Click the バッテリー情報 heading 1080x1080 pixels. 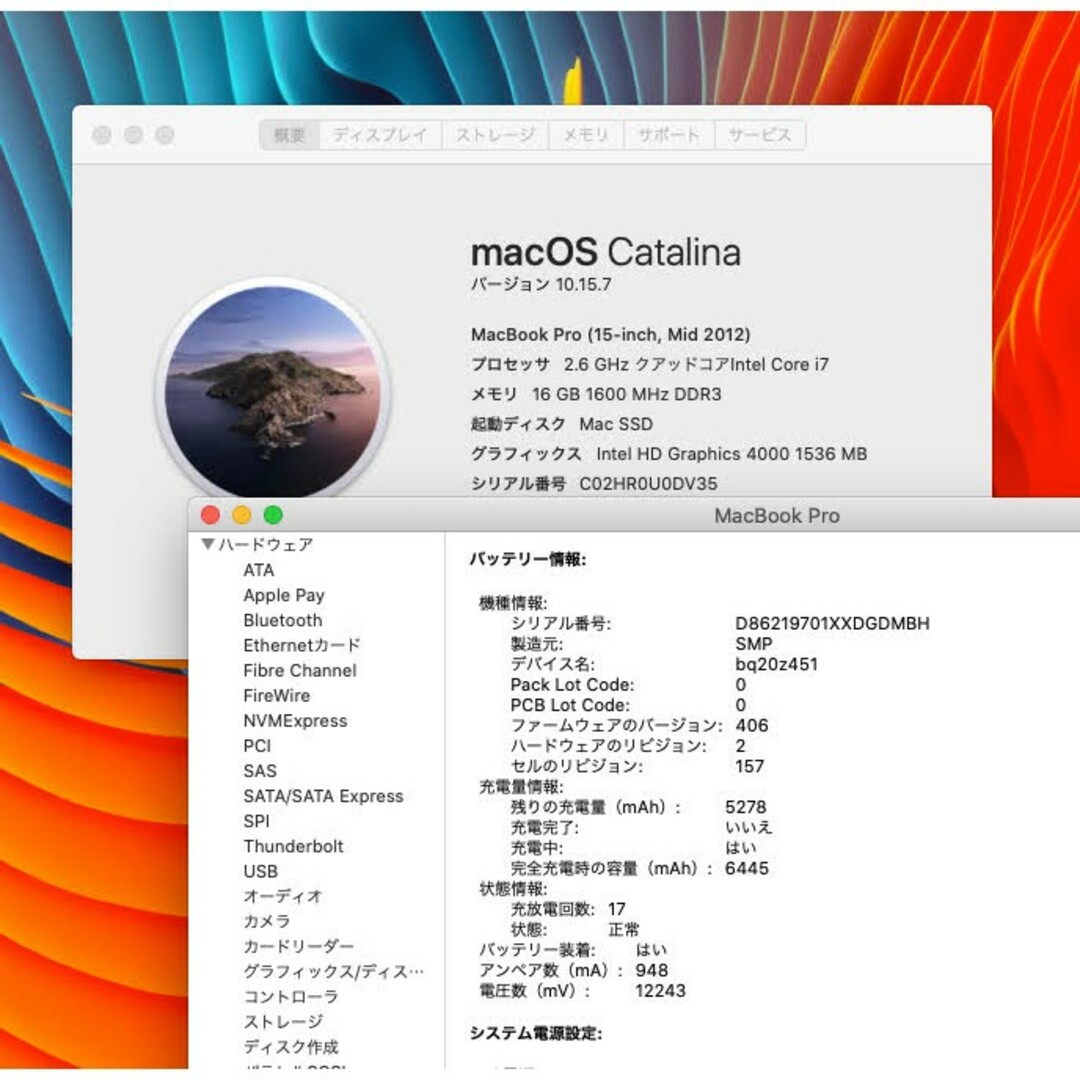528,559
